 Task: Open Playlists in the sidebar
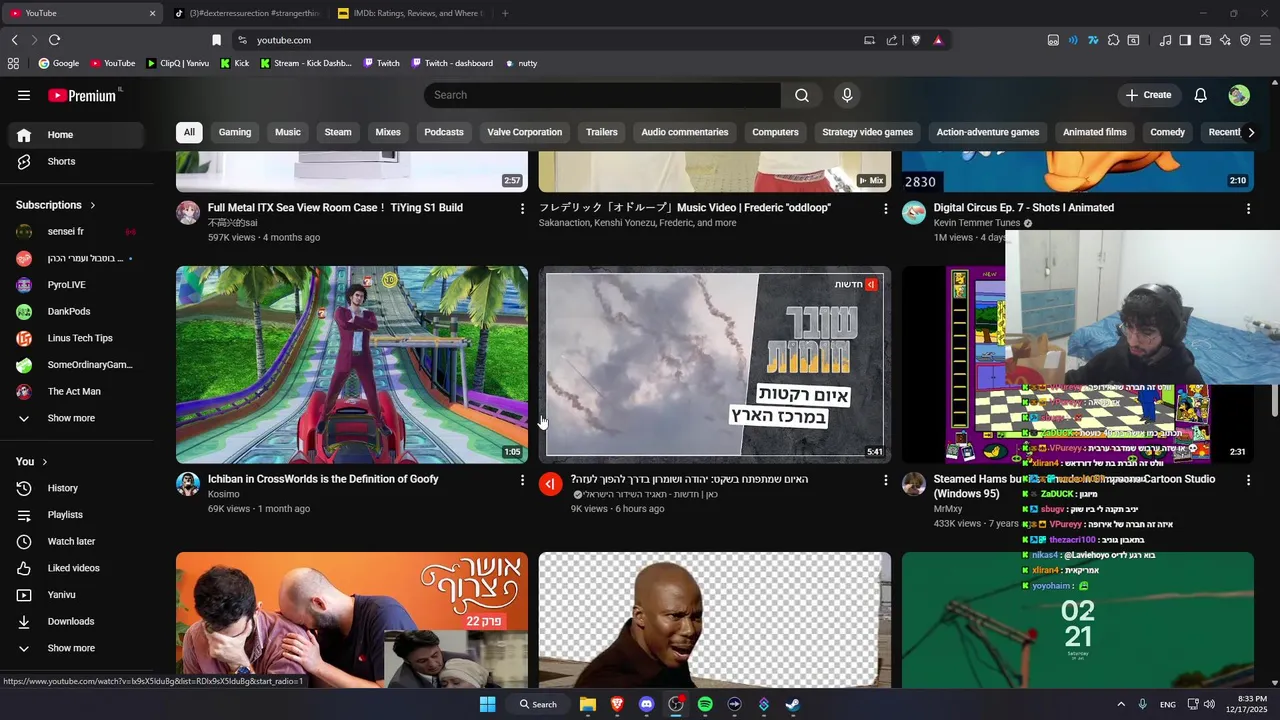pyautogui.click(x=77, y=515)
